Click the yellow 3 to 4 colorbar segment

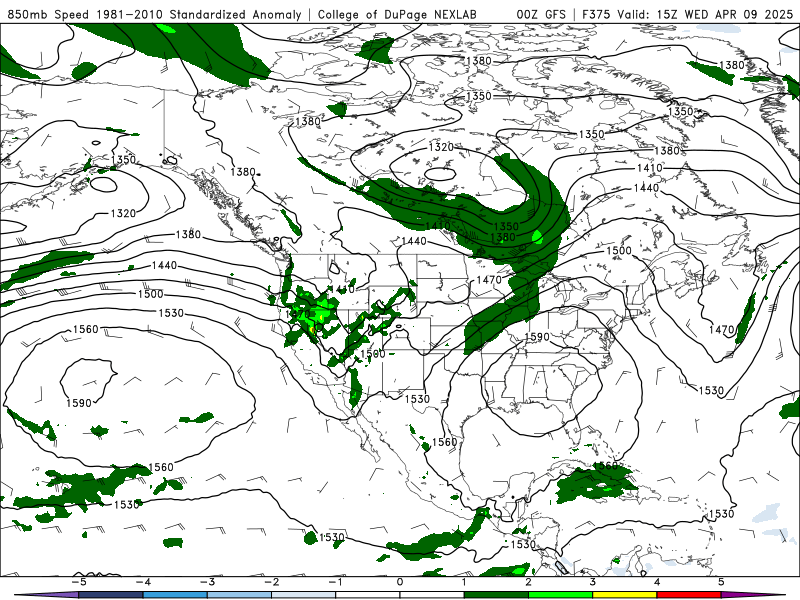[624, 595]
